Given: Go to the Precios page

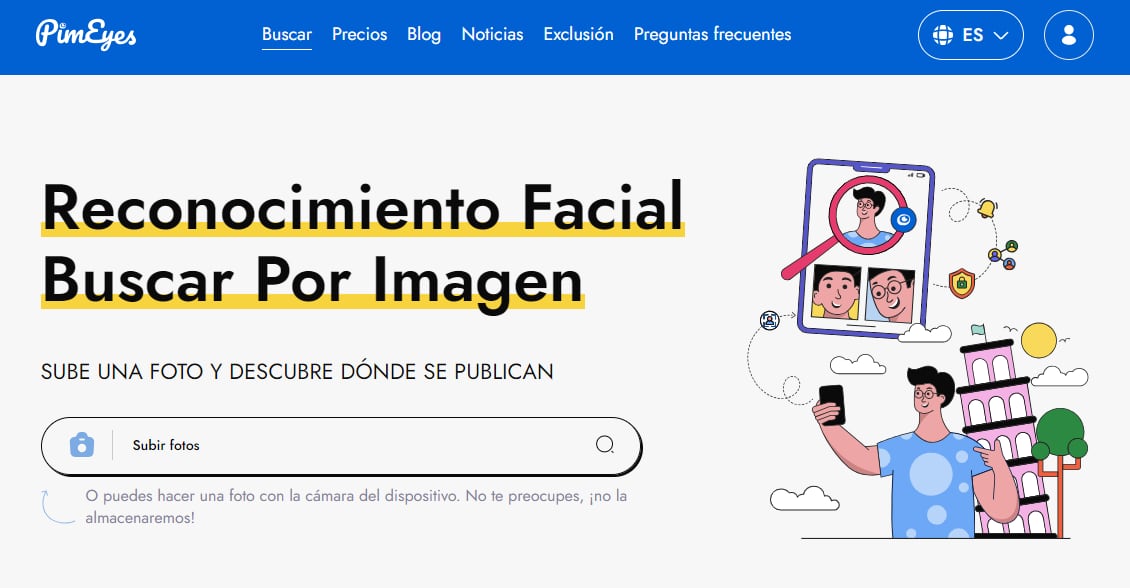Looking at the screenshot, I should pos(359,34).
